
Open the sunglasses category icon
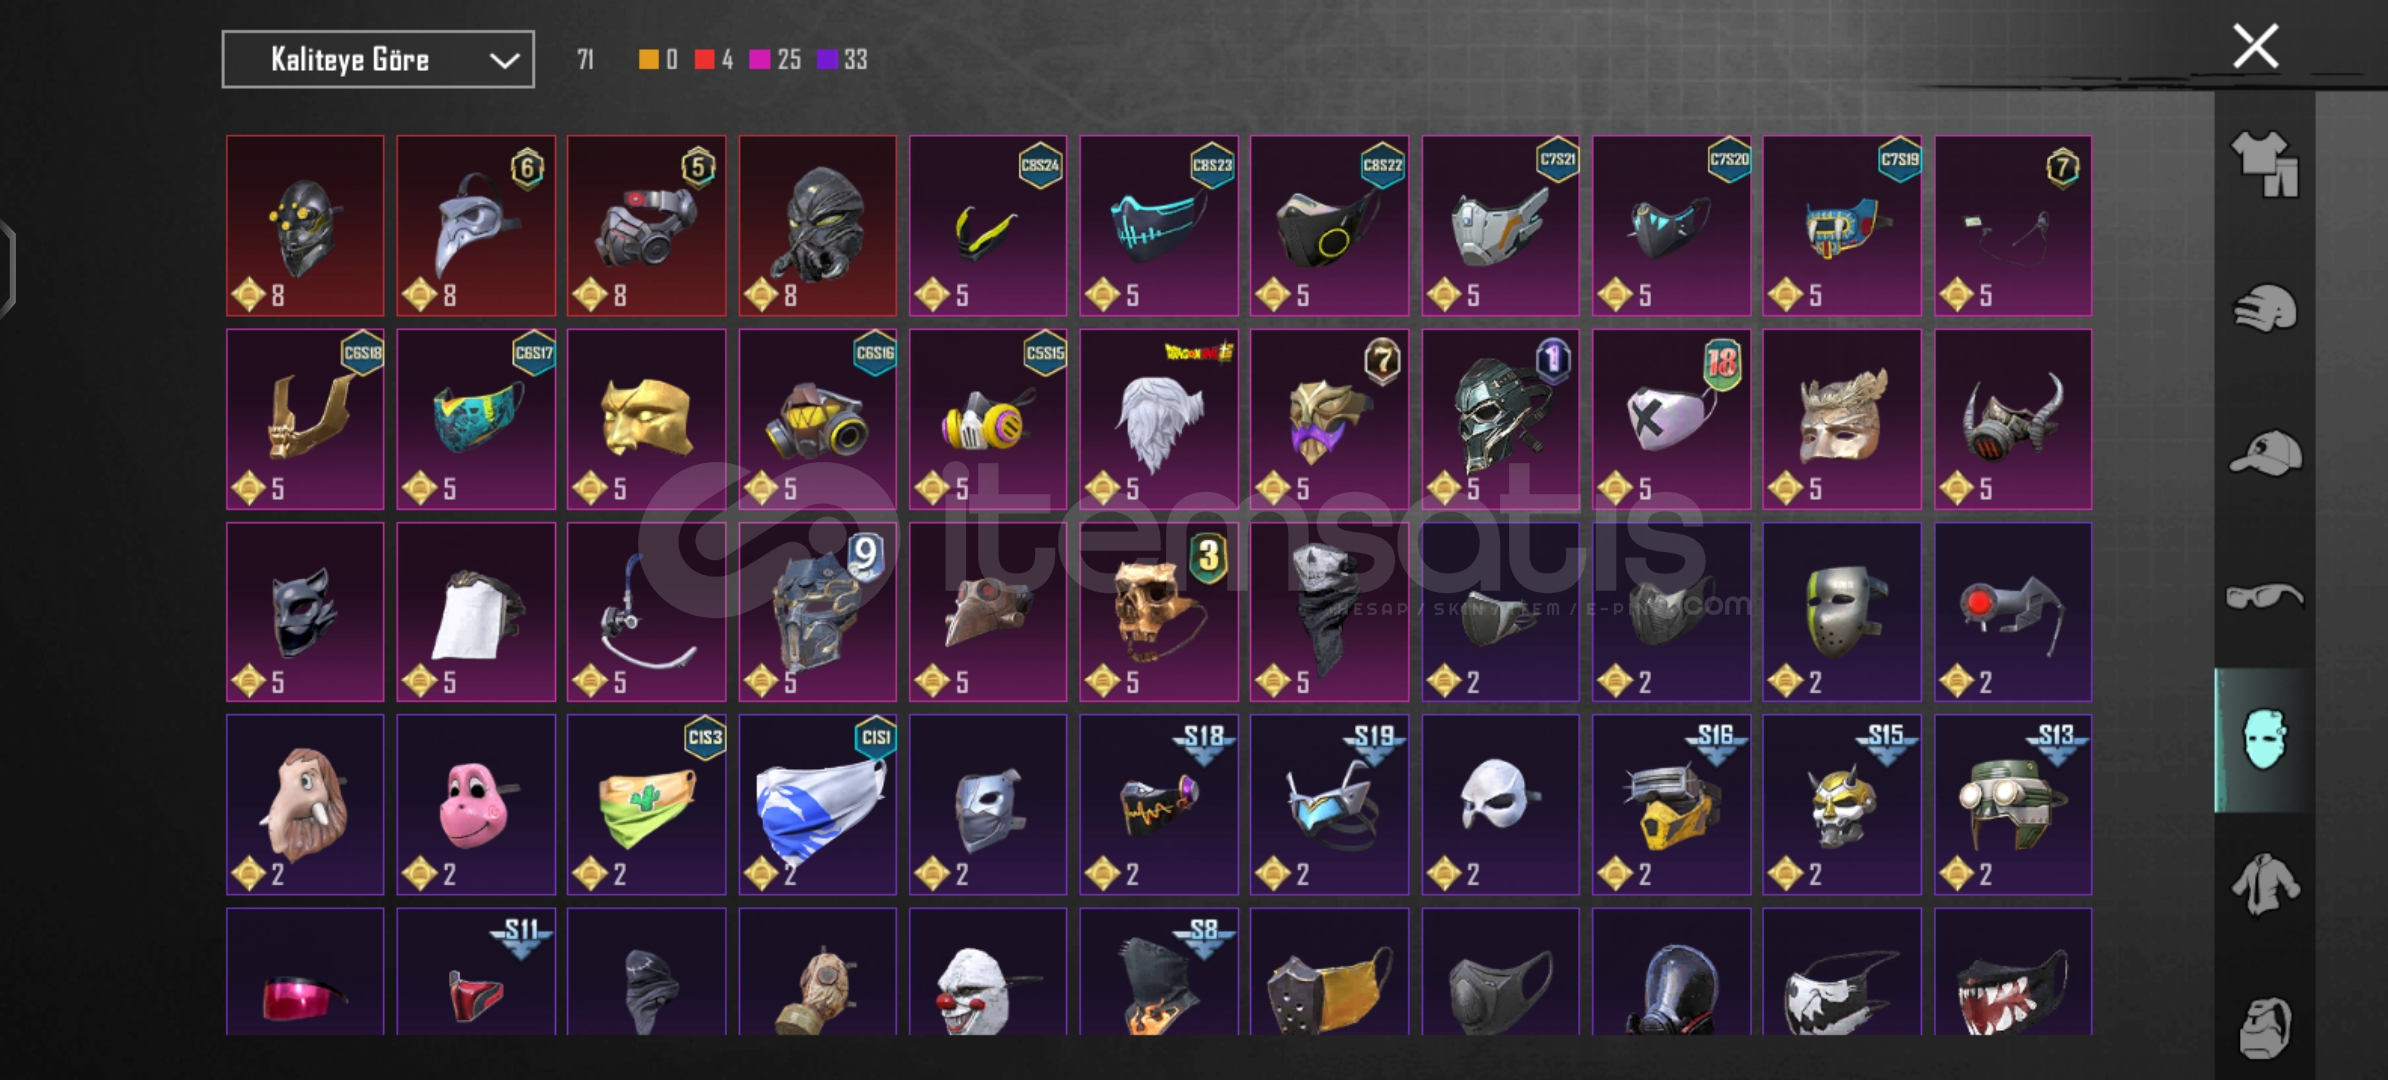click(2265, 597)
